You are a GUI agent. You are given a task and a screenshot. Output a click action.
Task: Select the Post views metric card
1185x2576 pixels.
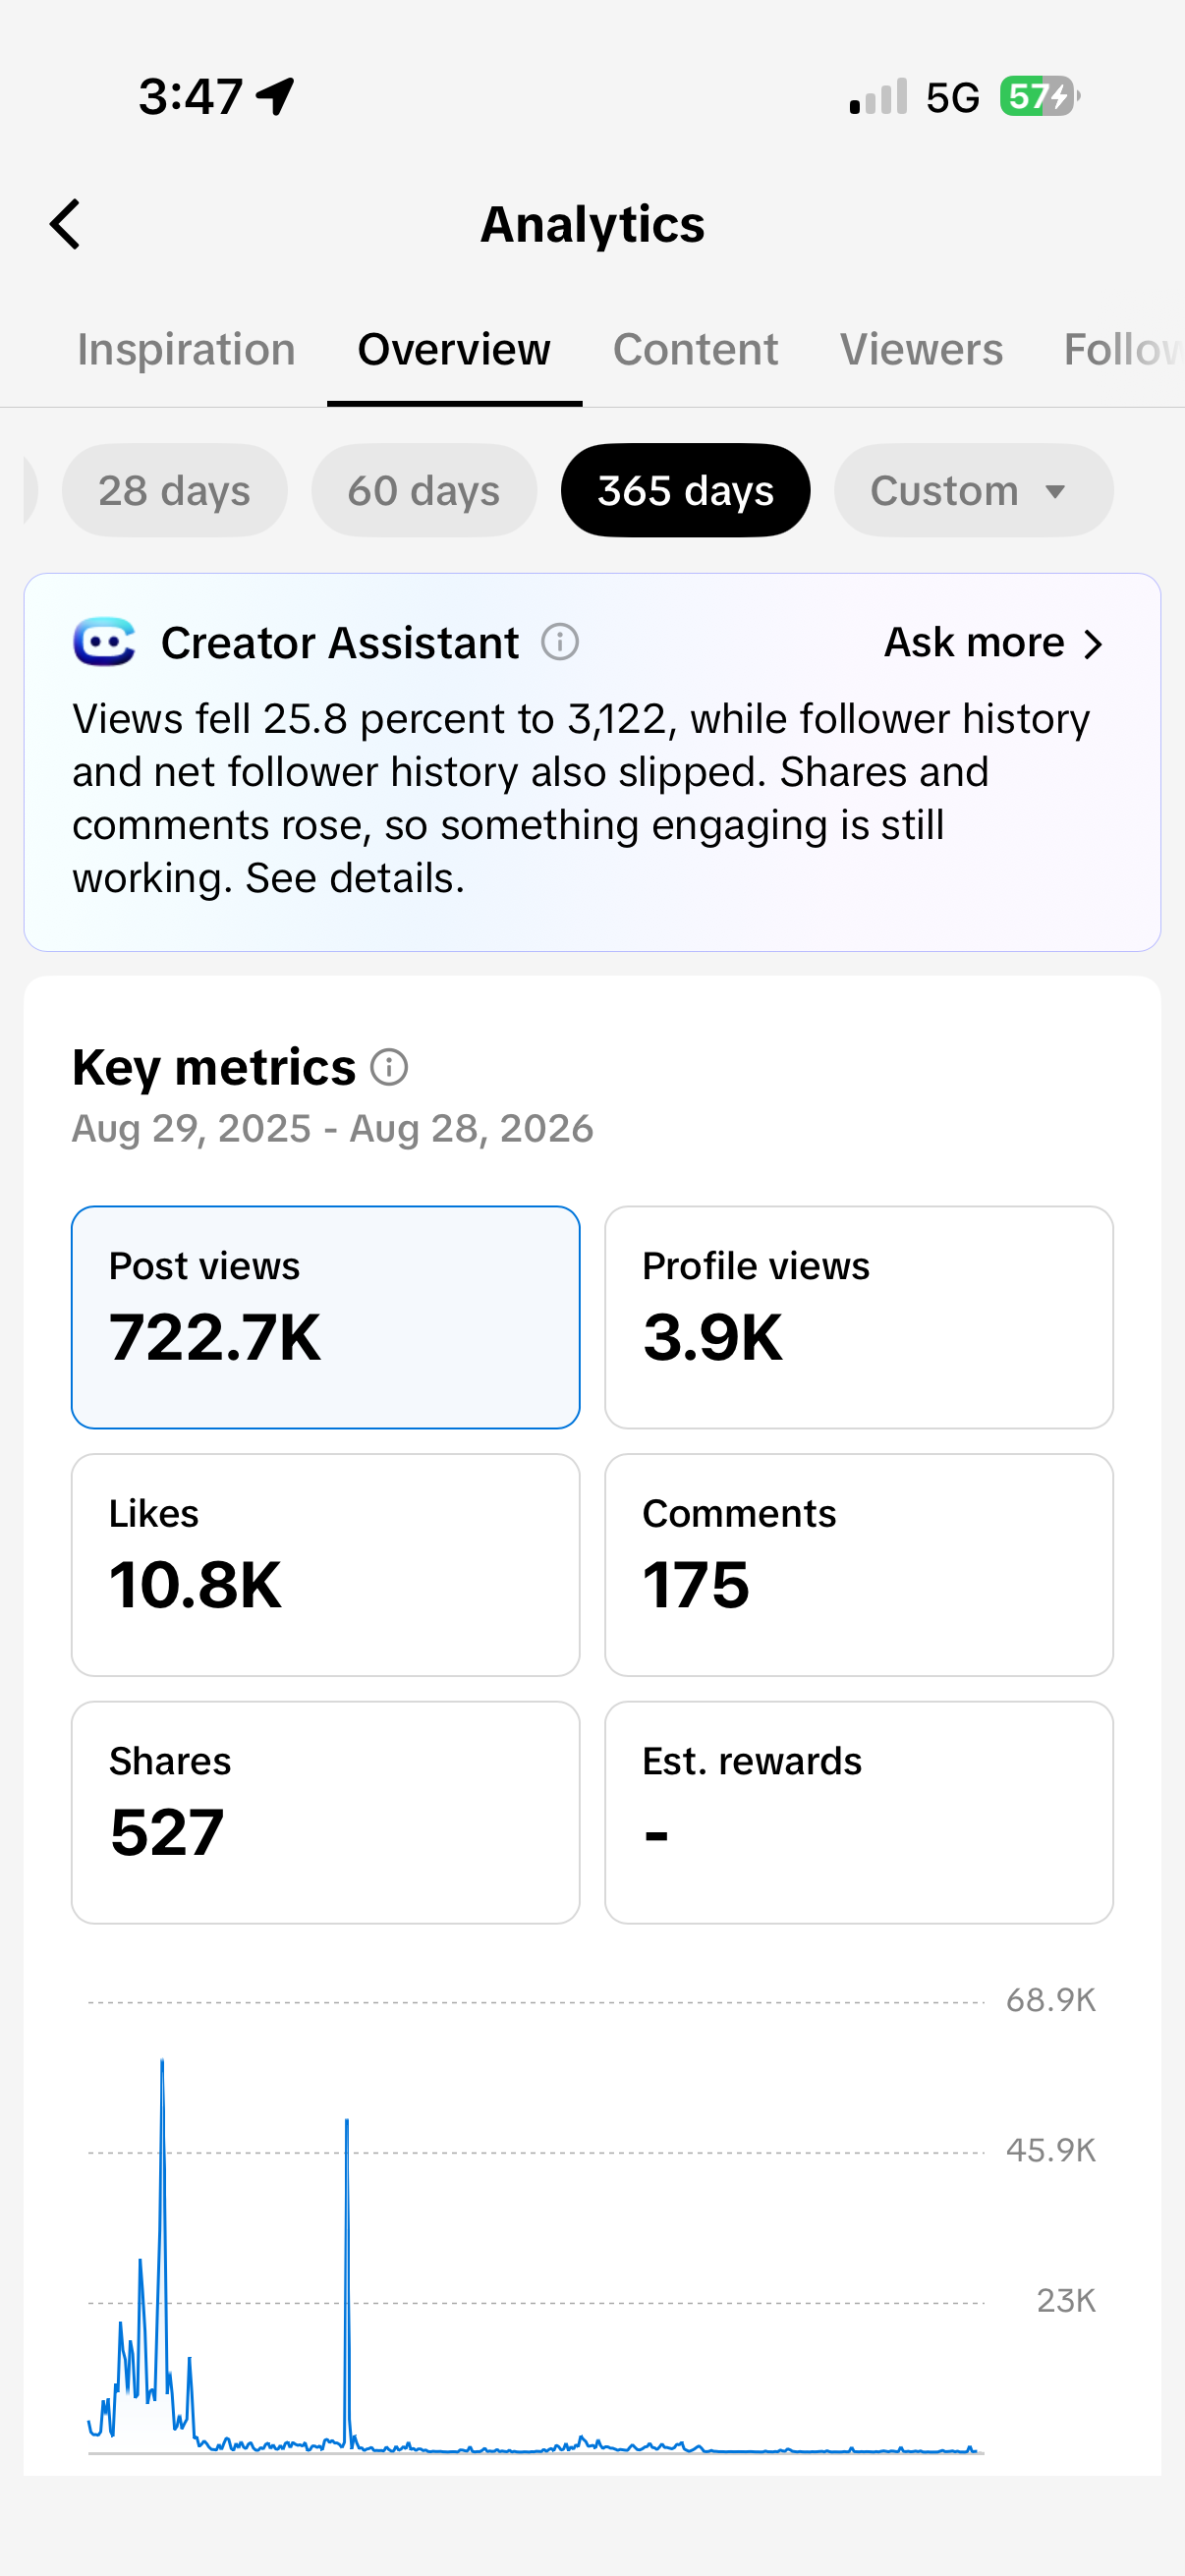326,1317
